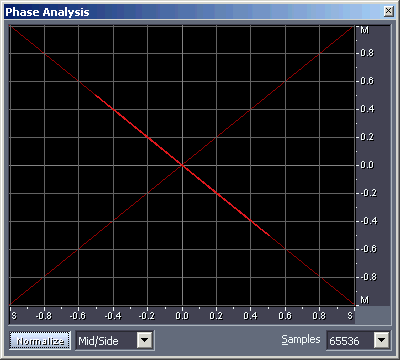This screenshot has width=400, height=360.
Task: Open the Mid/Side display mode dropdown arrow
Action: [145, 340]
